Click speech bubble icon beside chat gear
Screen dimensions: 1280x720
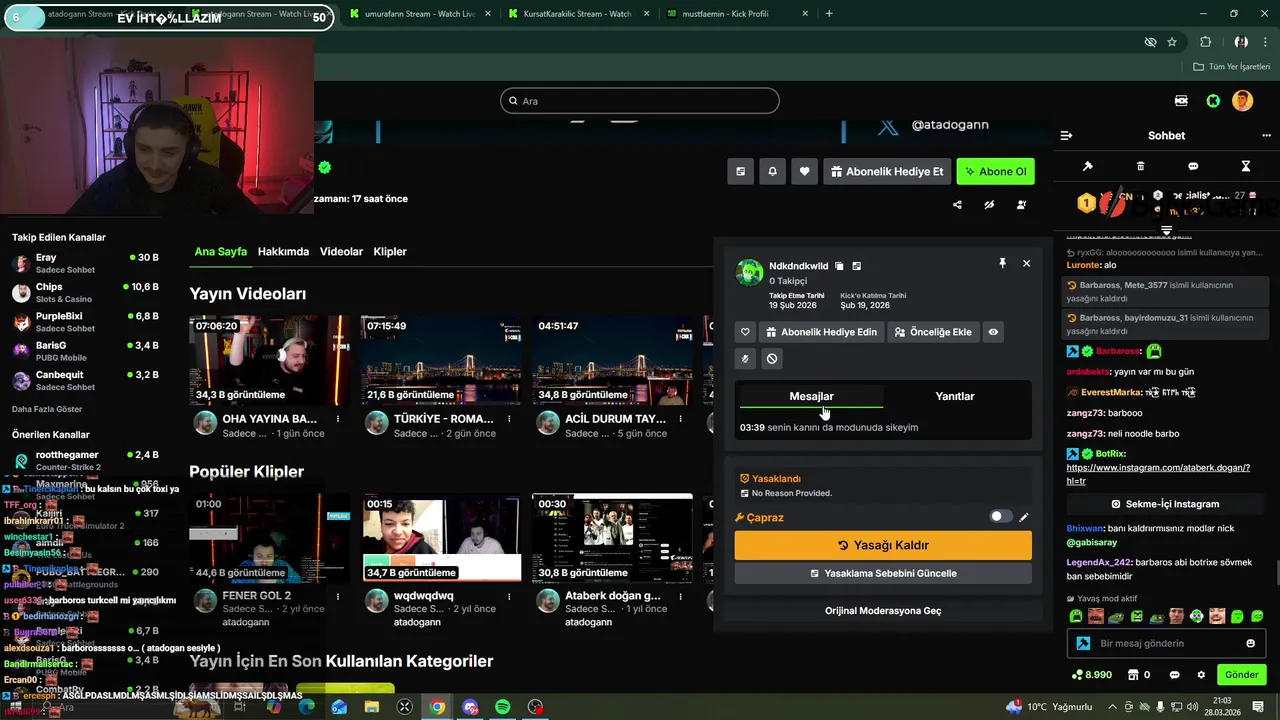(1174, 675)
